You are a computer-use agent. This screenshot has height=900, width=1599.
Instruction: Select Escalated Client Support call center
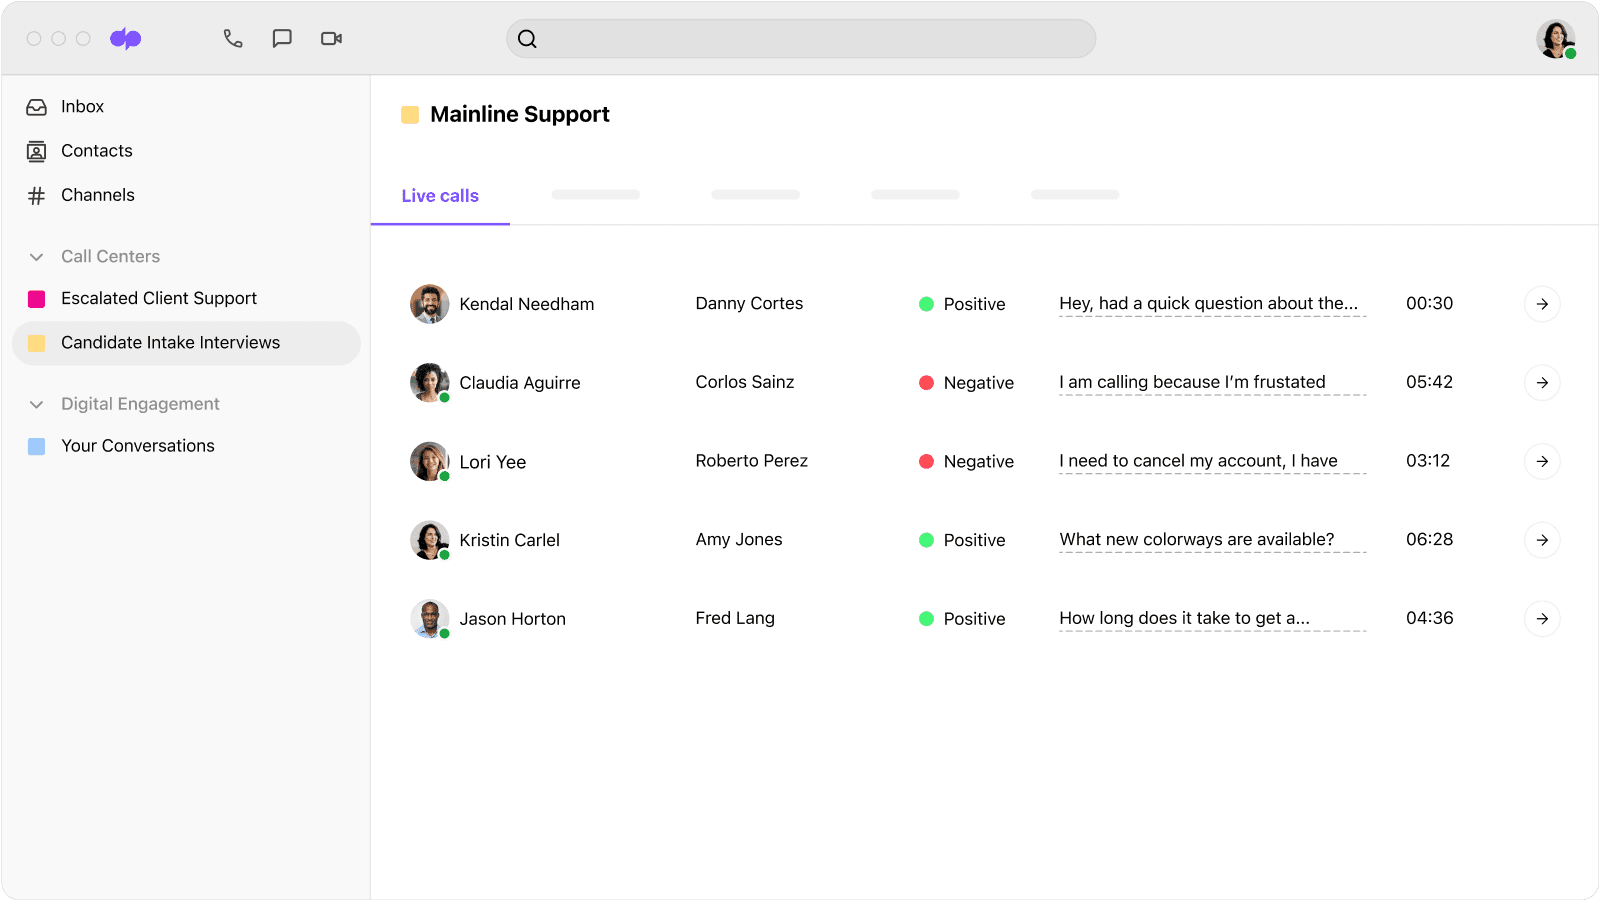159,299
